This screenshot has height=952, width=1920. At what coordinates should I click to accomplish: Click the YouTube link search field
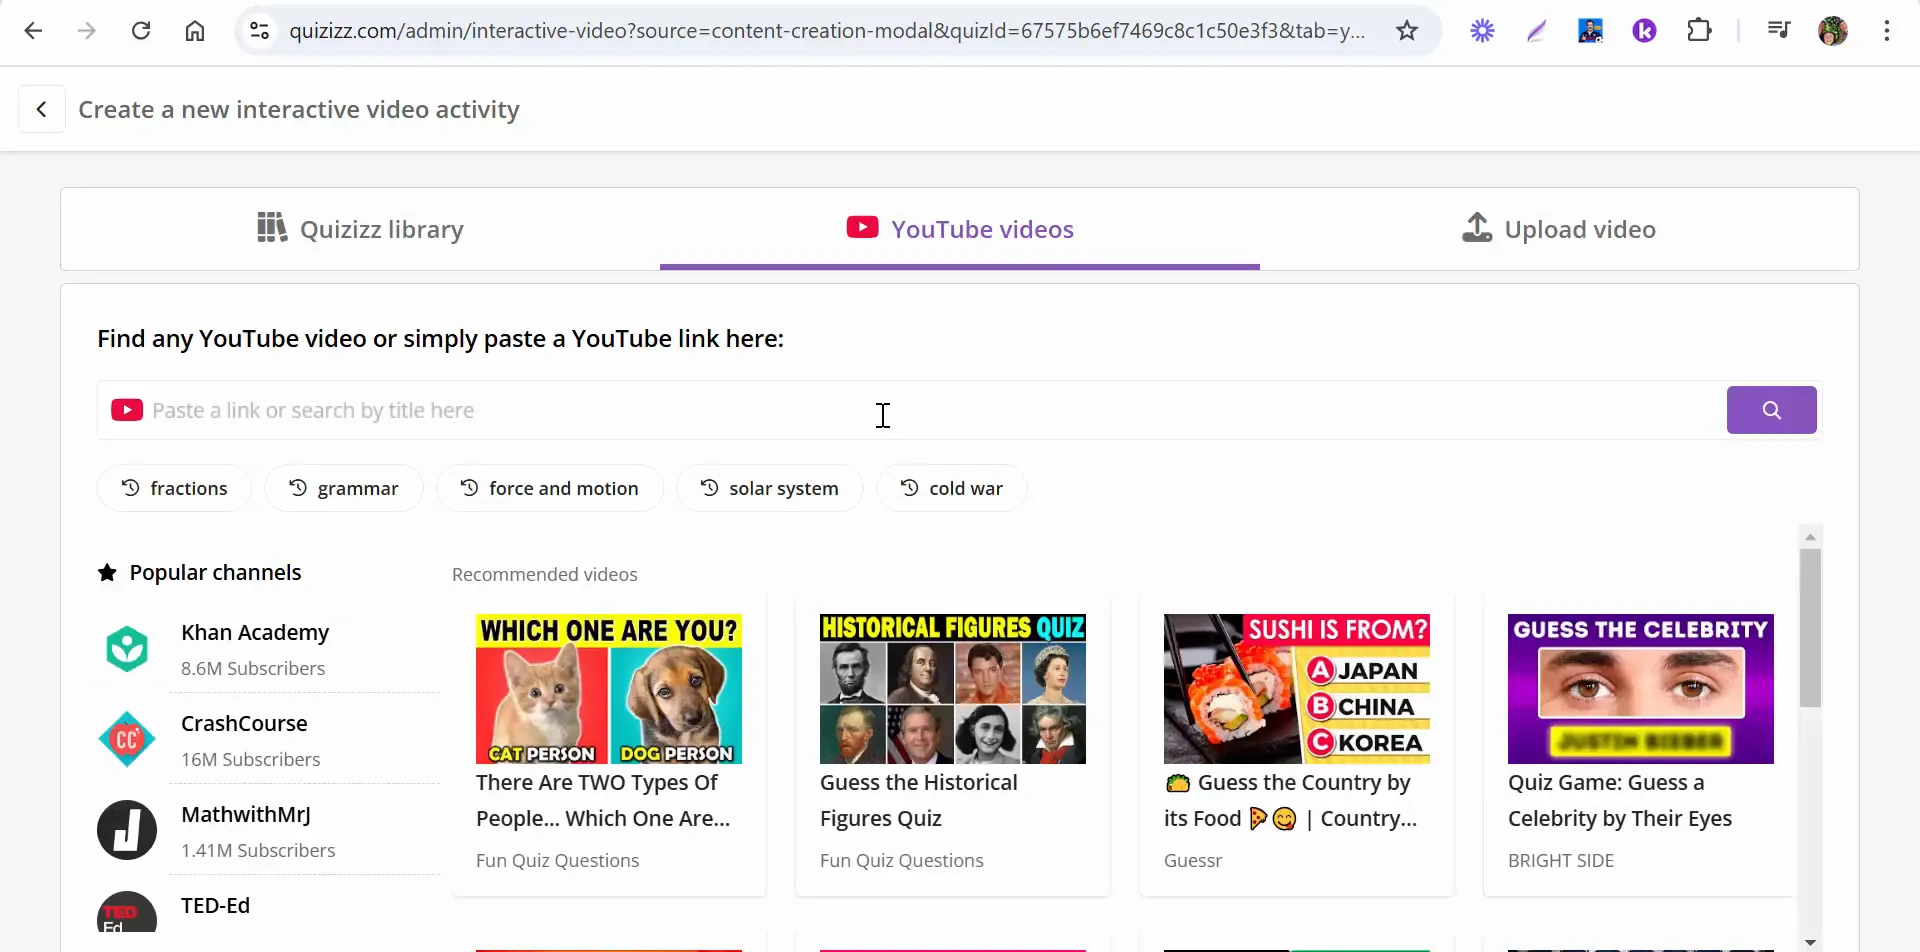point(910,410)
